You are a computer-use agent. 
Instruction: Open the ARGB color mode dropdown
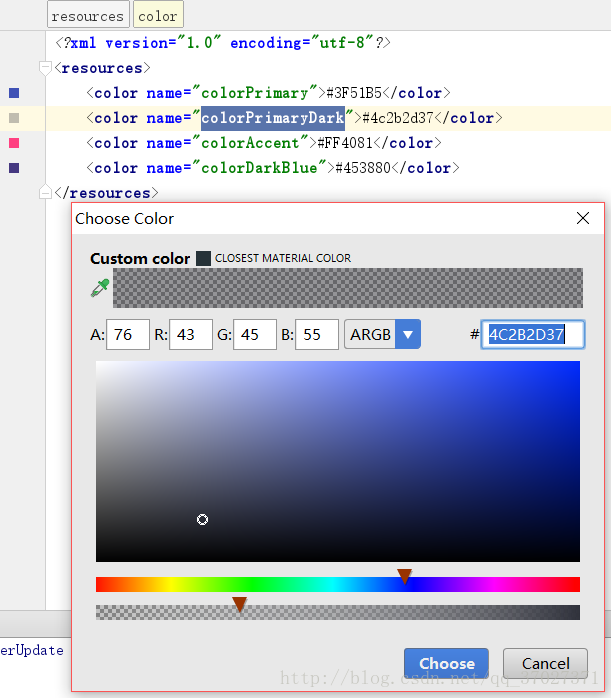pos(382,334)
